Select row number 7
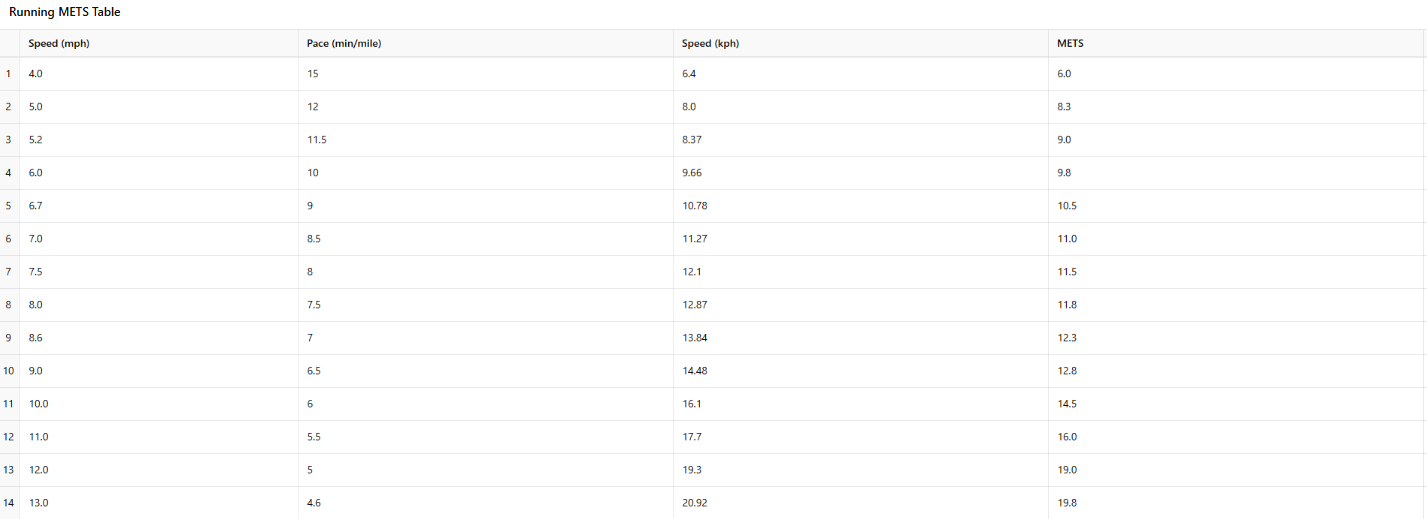 coord(9,272)
